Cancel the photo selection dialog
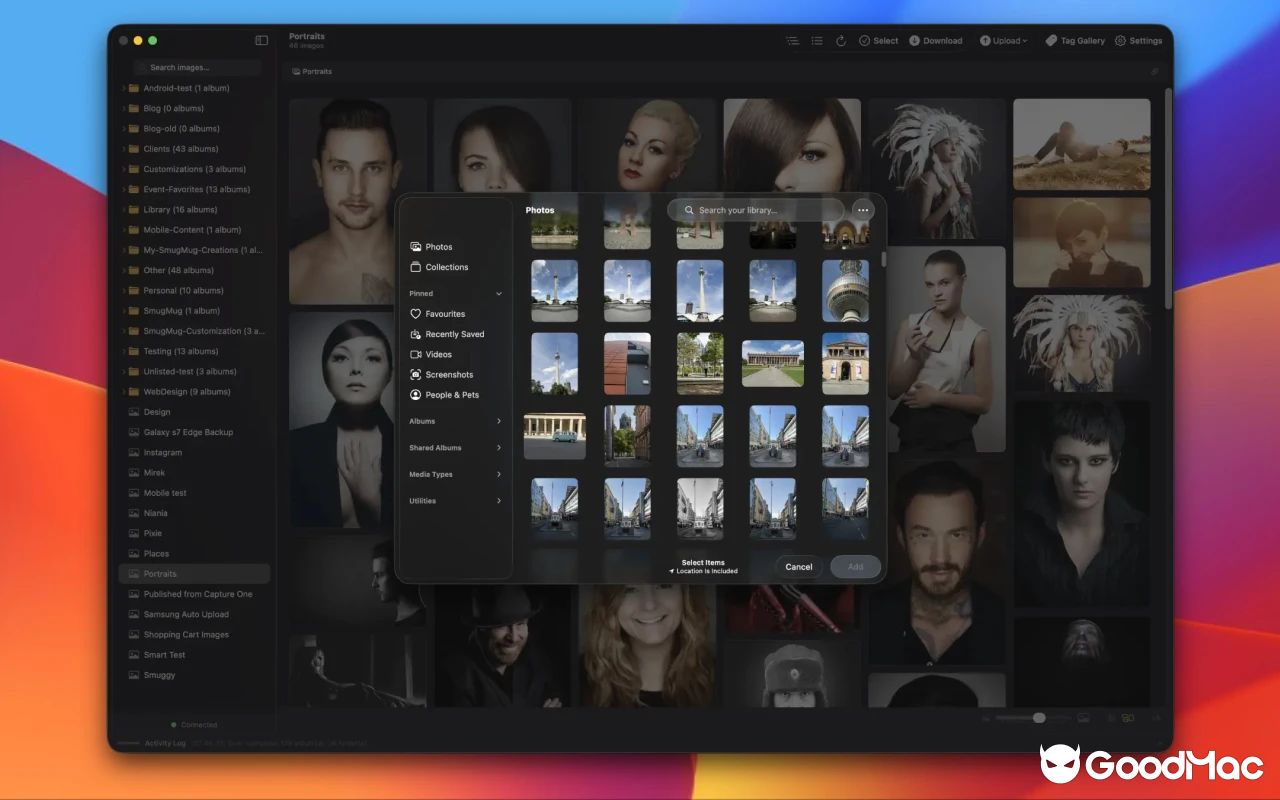Screen dimensions: 1280x800 (x=798, y=566)
